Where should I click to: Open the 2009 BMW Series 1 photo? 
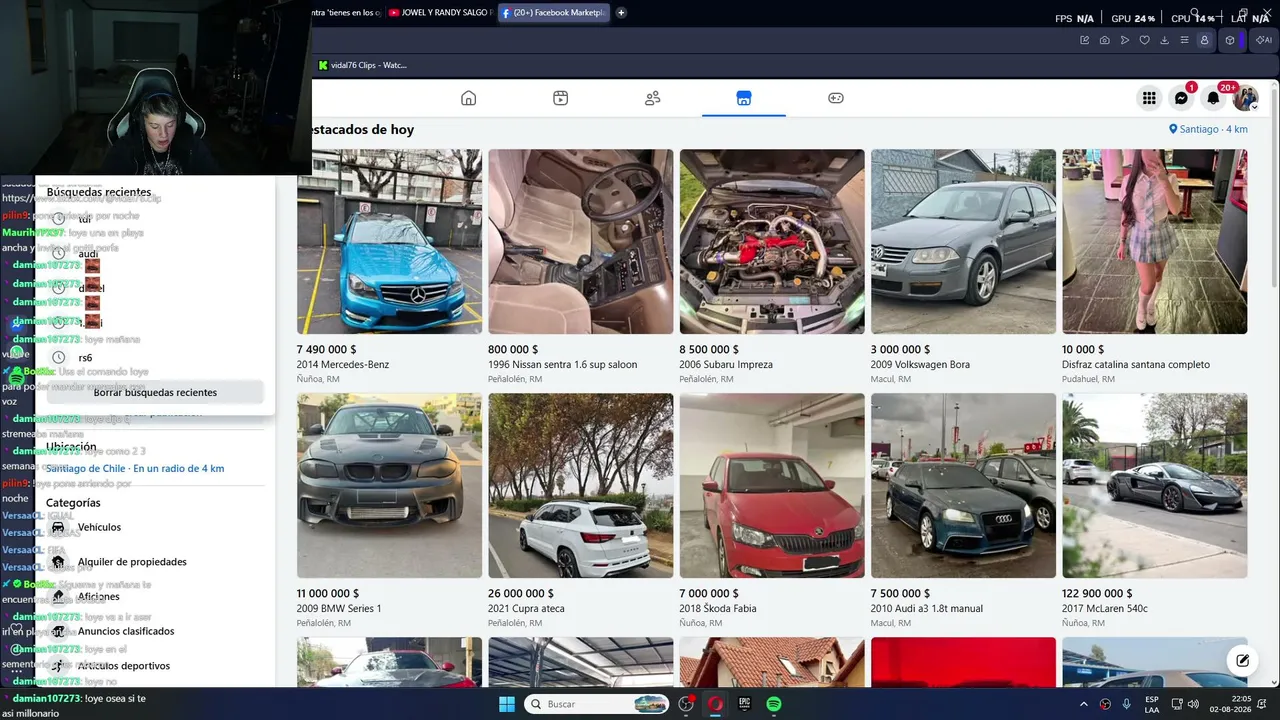coord(389,485)
